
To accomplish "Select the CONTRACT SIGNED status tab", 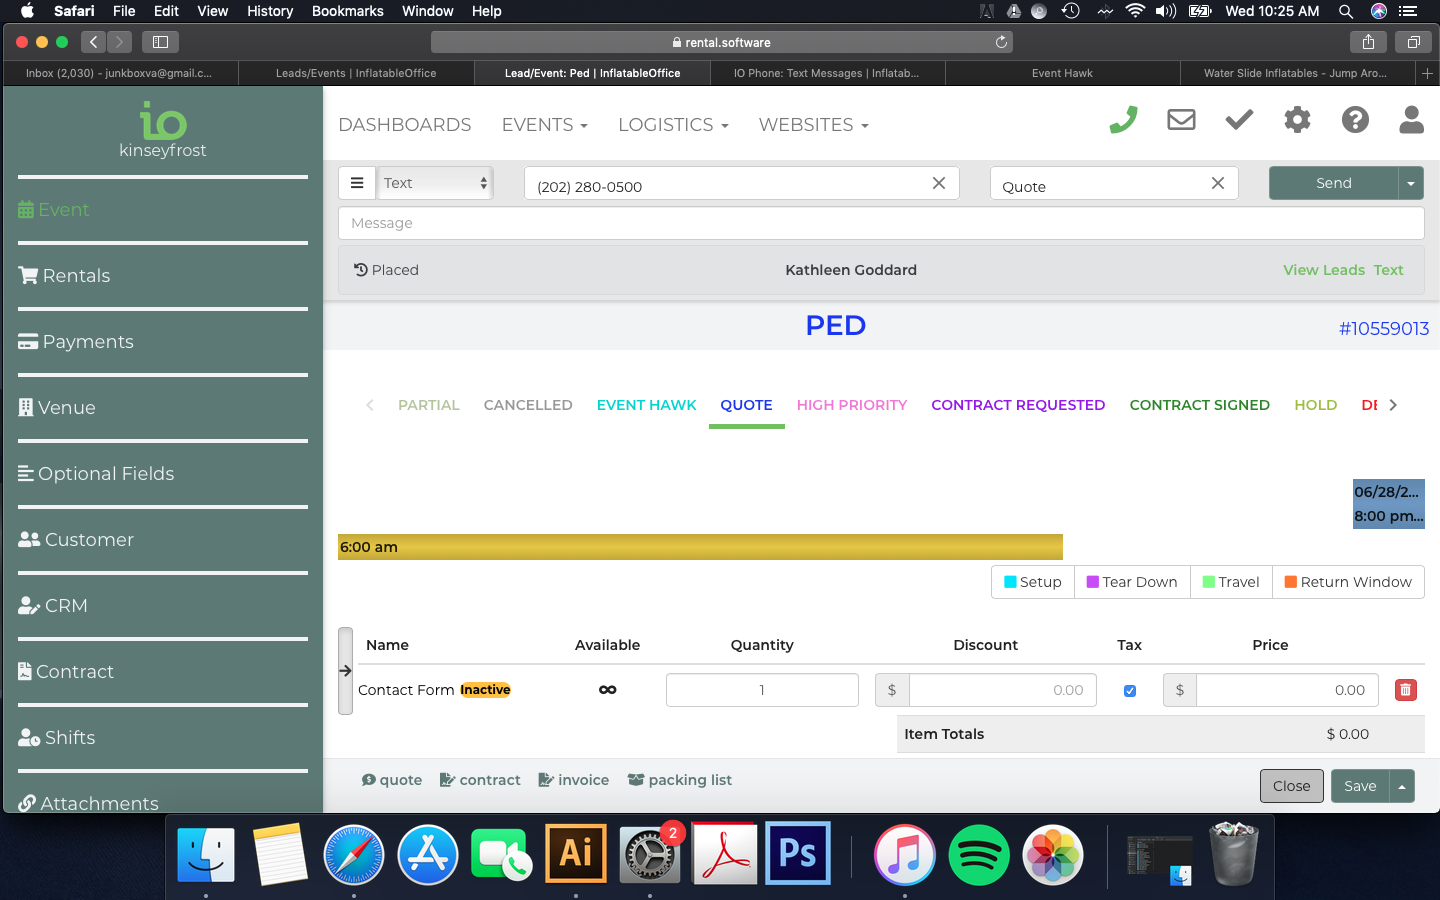I will [1199, 405].
